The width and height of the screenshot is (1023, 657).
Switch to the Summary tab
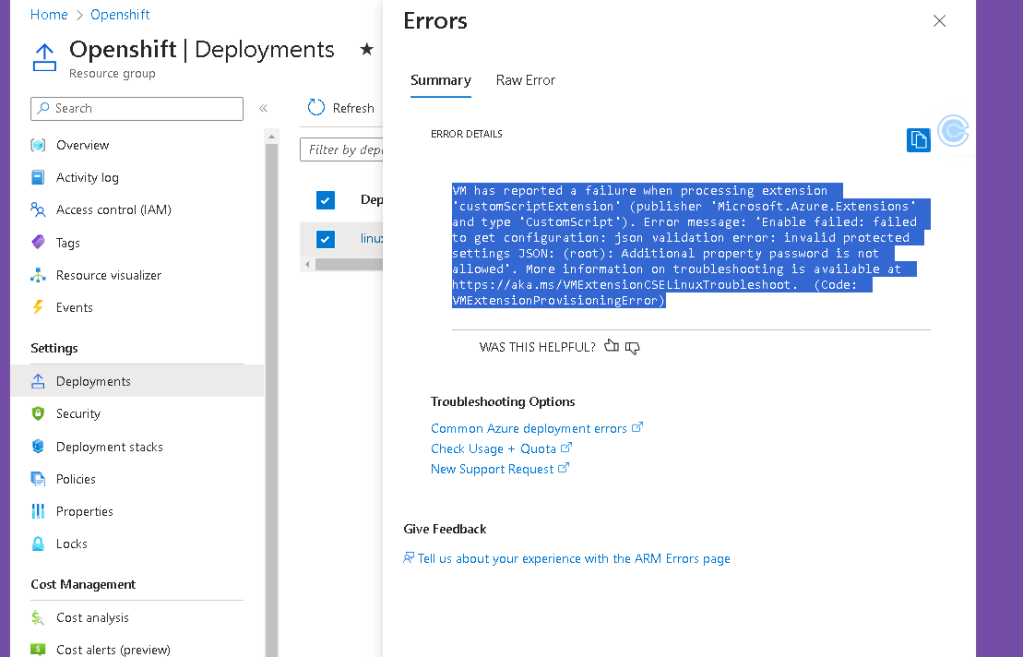(440, 80)
